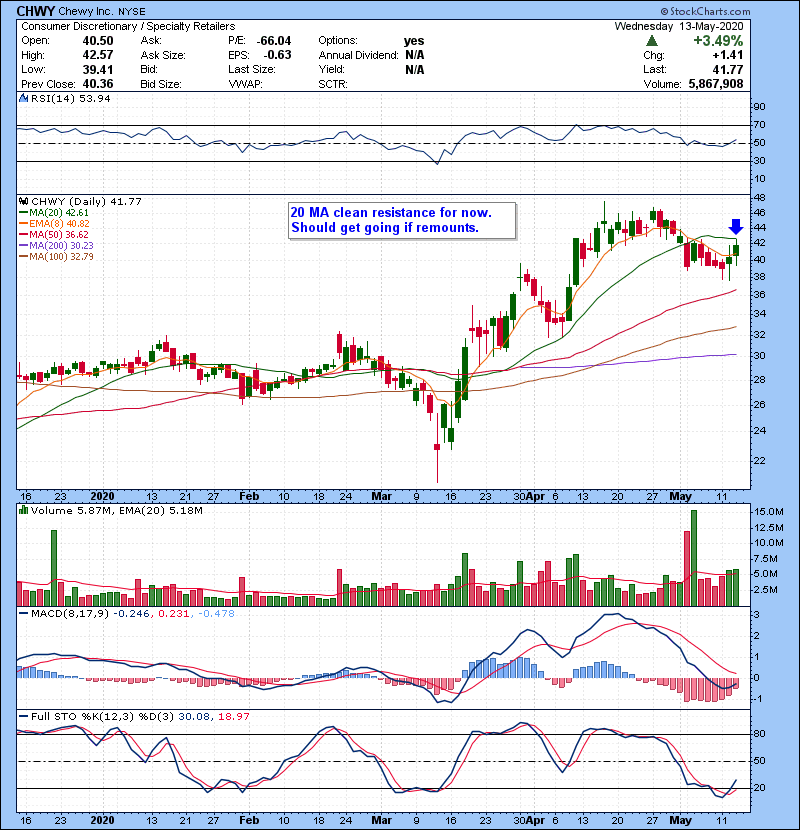Click the blue down arrow annotation
The height and width of the screenshot is (830, 800).
point(736,228)
